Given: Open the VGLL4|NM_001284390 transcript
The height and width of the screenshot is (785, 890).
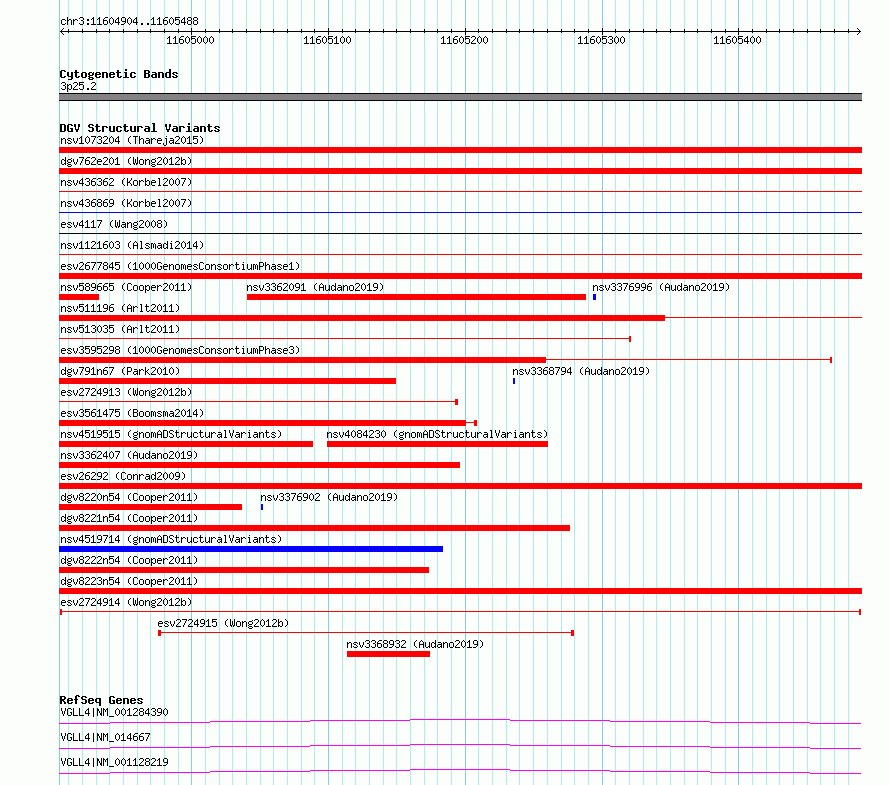Looking at the screenshot, I should (114, 712).
